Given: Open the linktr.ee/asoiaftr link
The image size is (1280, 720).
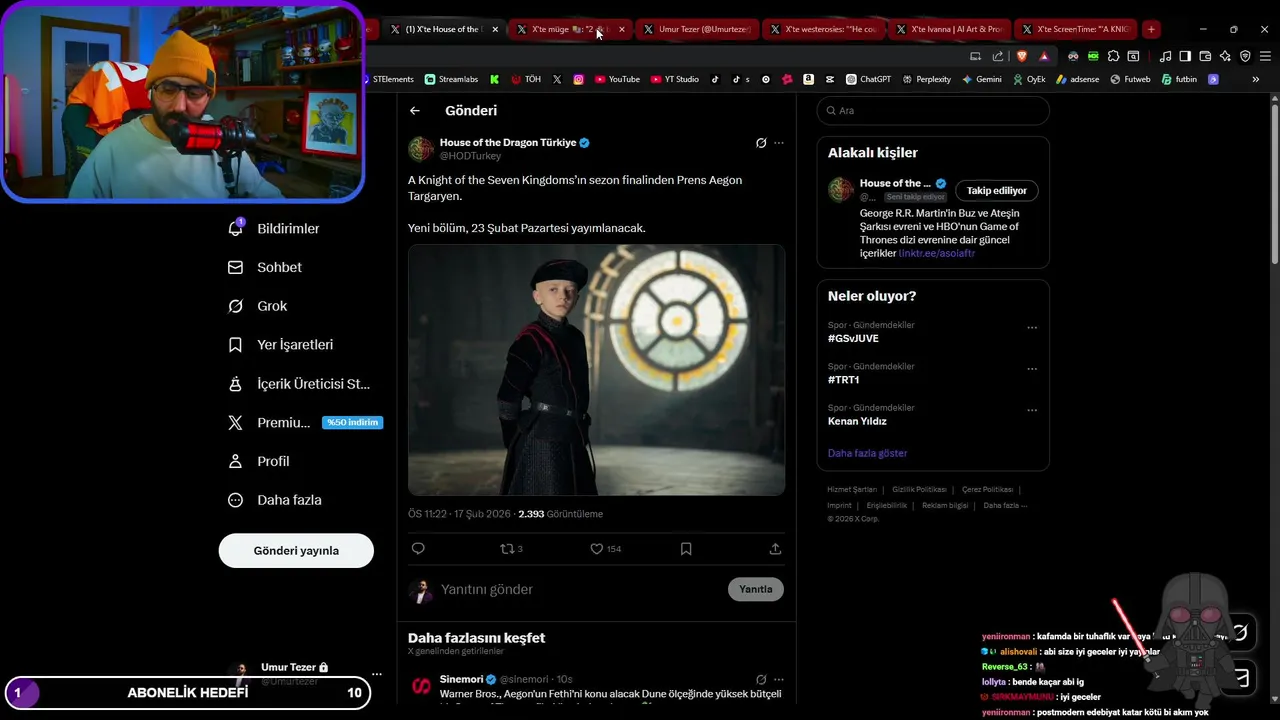Looking at the screenshot, I should point(937,254).
